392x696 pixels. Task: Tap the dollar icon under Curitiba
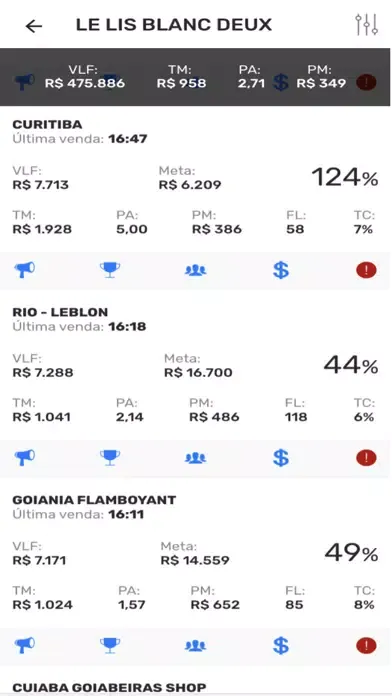[281, 270]
